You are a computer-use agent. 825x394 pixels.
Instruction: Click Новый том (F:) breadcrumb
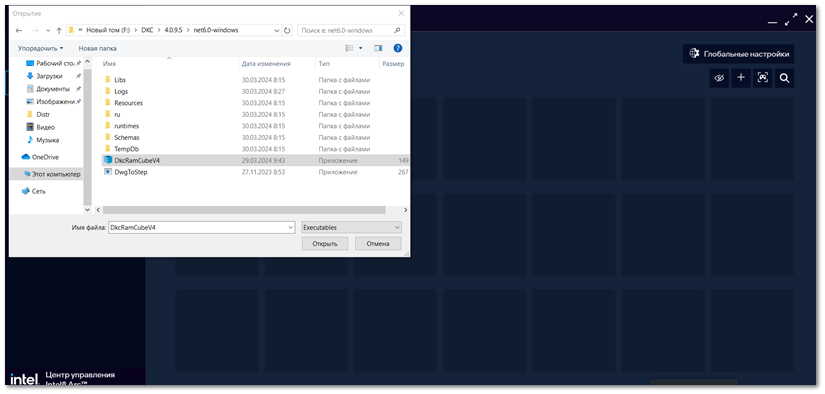pyautogui.click(x=108, y=31)
